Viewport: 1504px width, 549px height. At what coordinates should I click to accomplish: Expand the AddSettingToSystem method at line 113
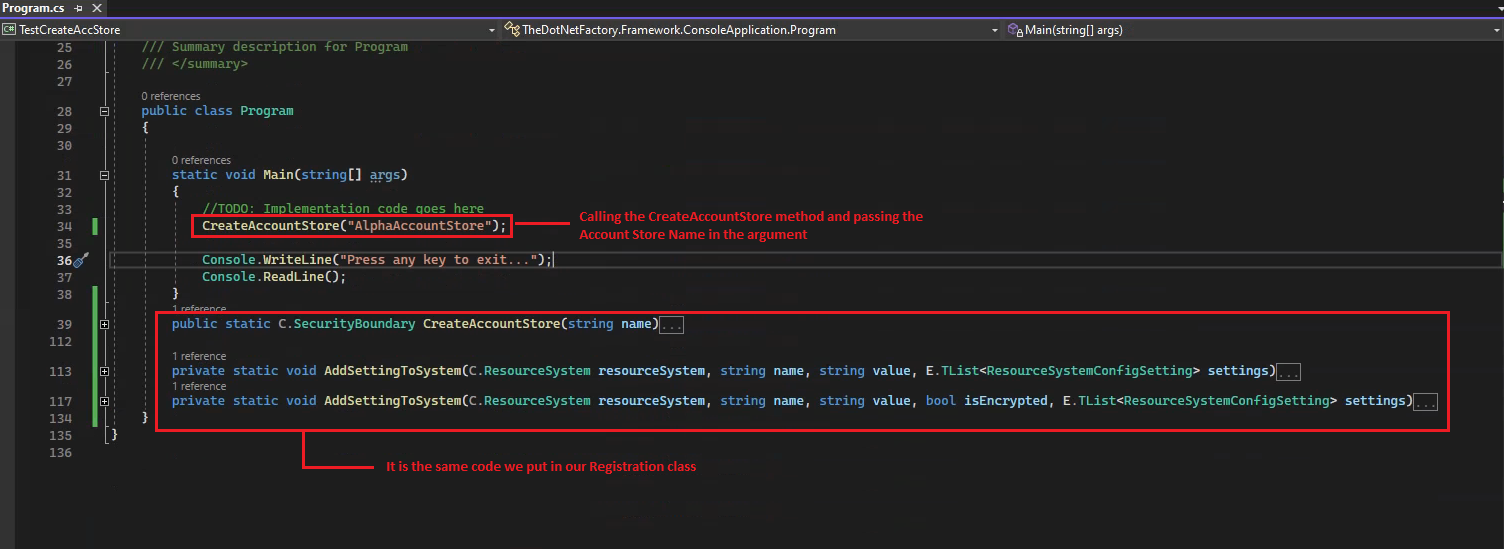click(104, 371)
